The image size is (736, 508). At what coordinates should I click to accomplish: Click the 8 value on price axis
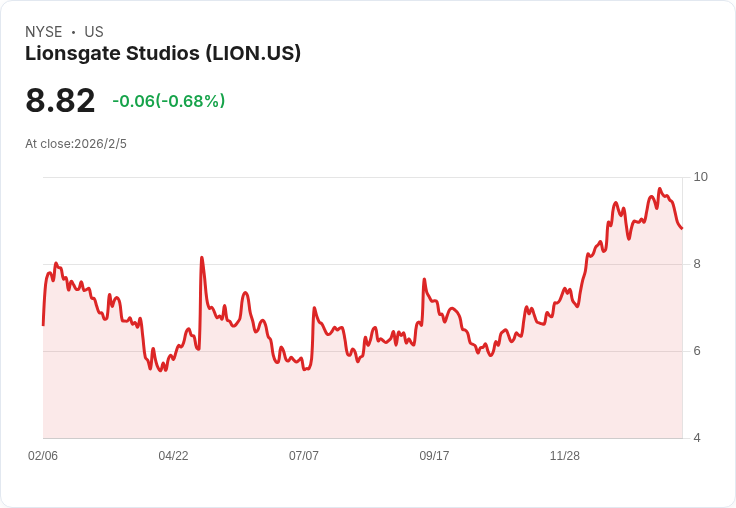click(697, 264)
